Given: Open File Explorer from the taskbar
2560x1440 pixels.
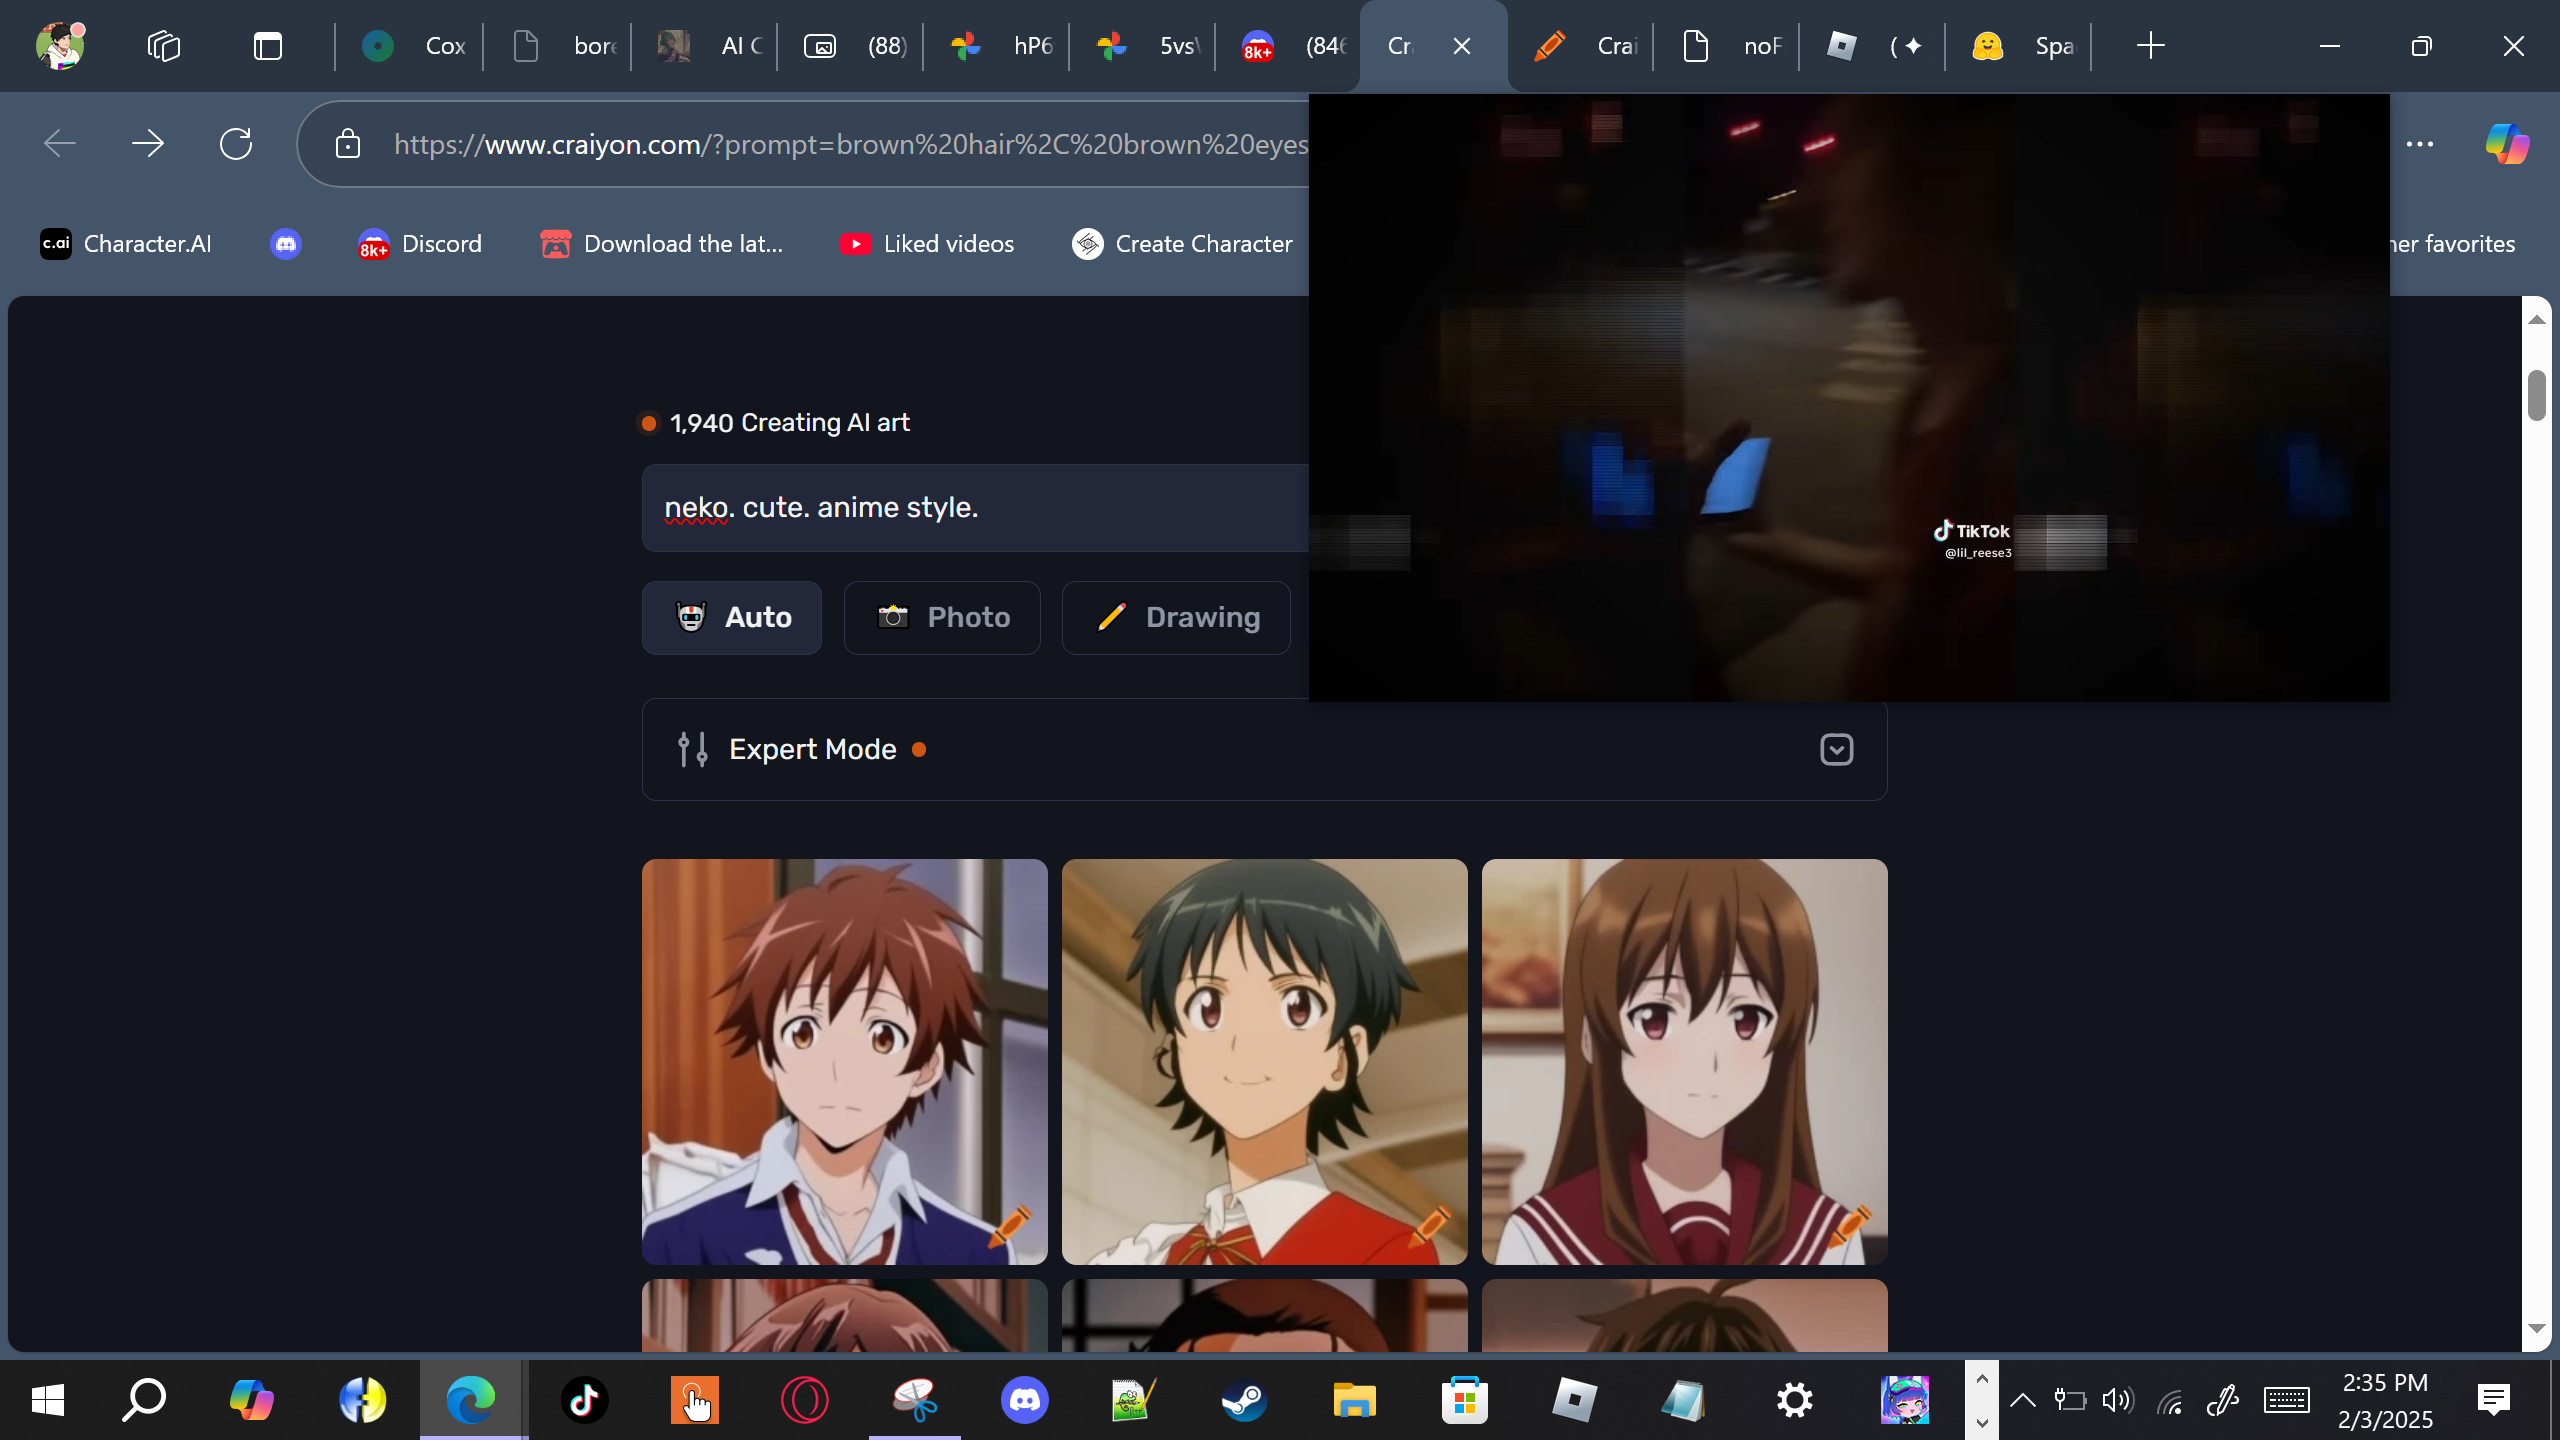Looking at the screenshot, I should 1355,1400.
